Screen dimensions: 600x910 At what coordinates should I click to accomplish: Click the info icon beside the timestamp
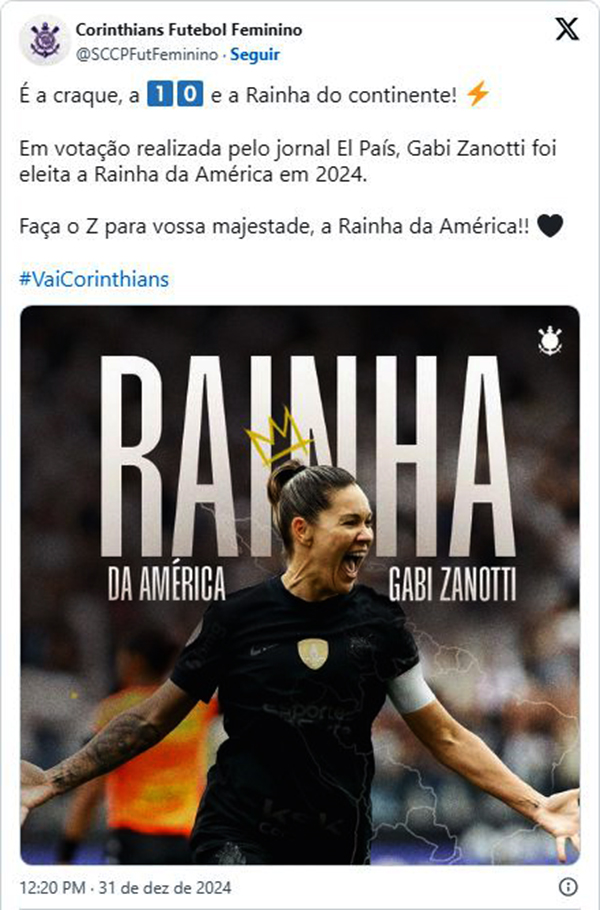(x=568, y=886)
